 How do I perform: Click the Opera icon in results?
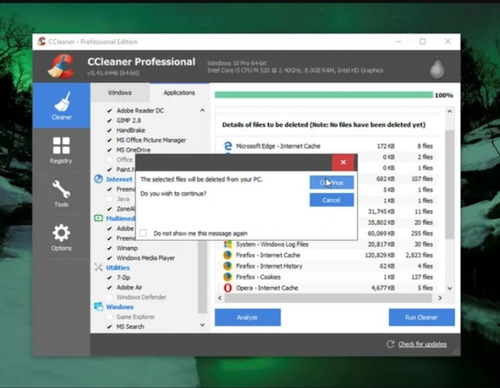click(228, 288)
